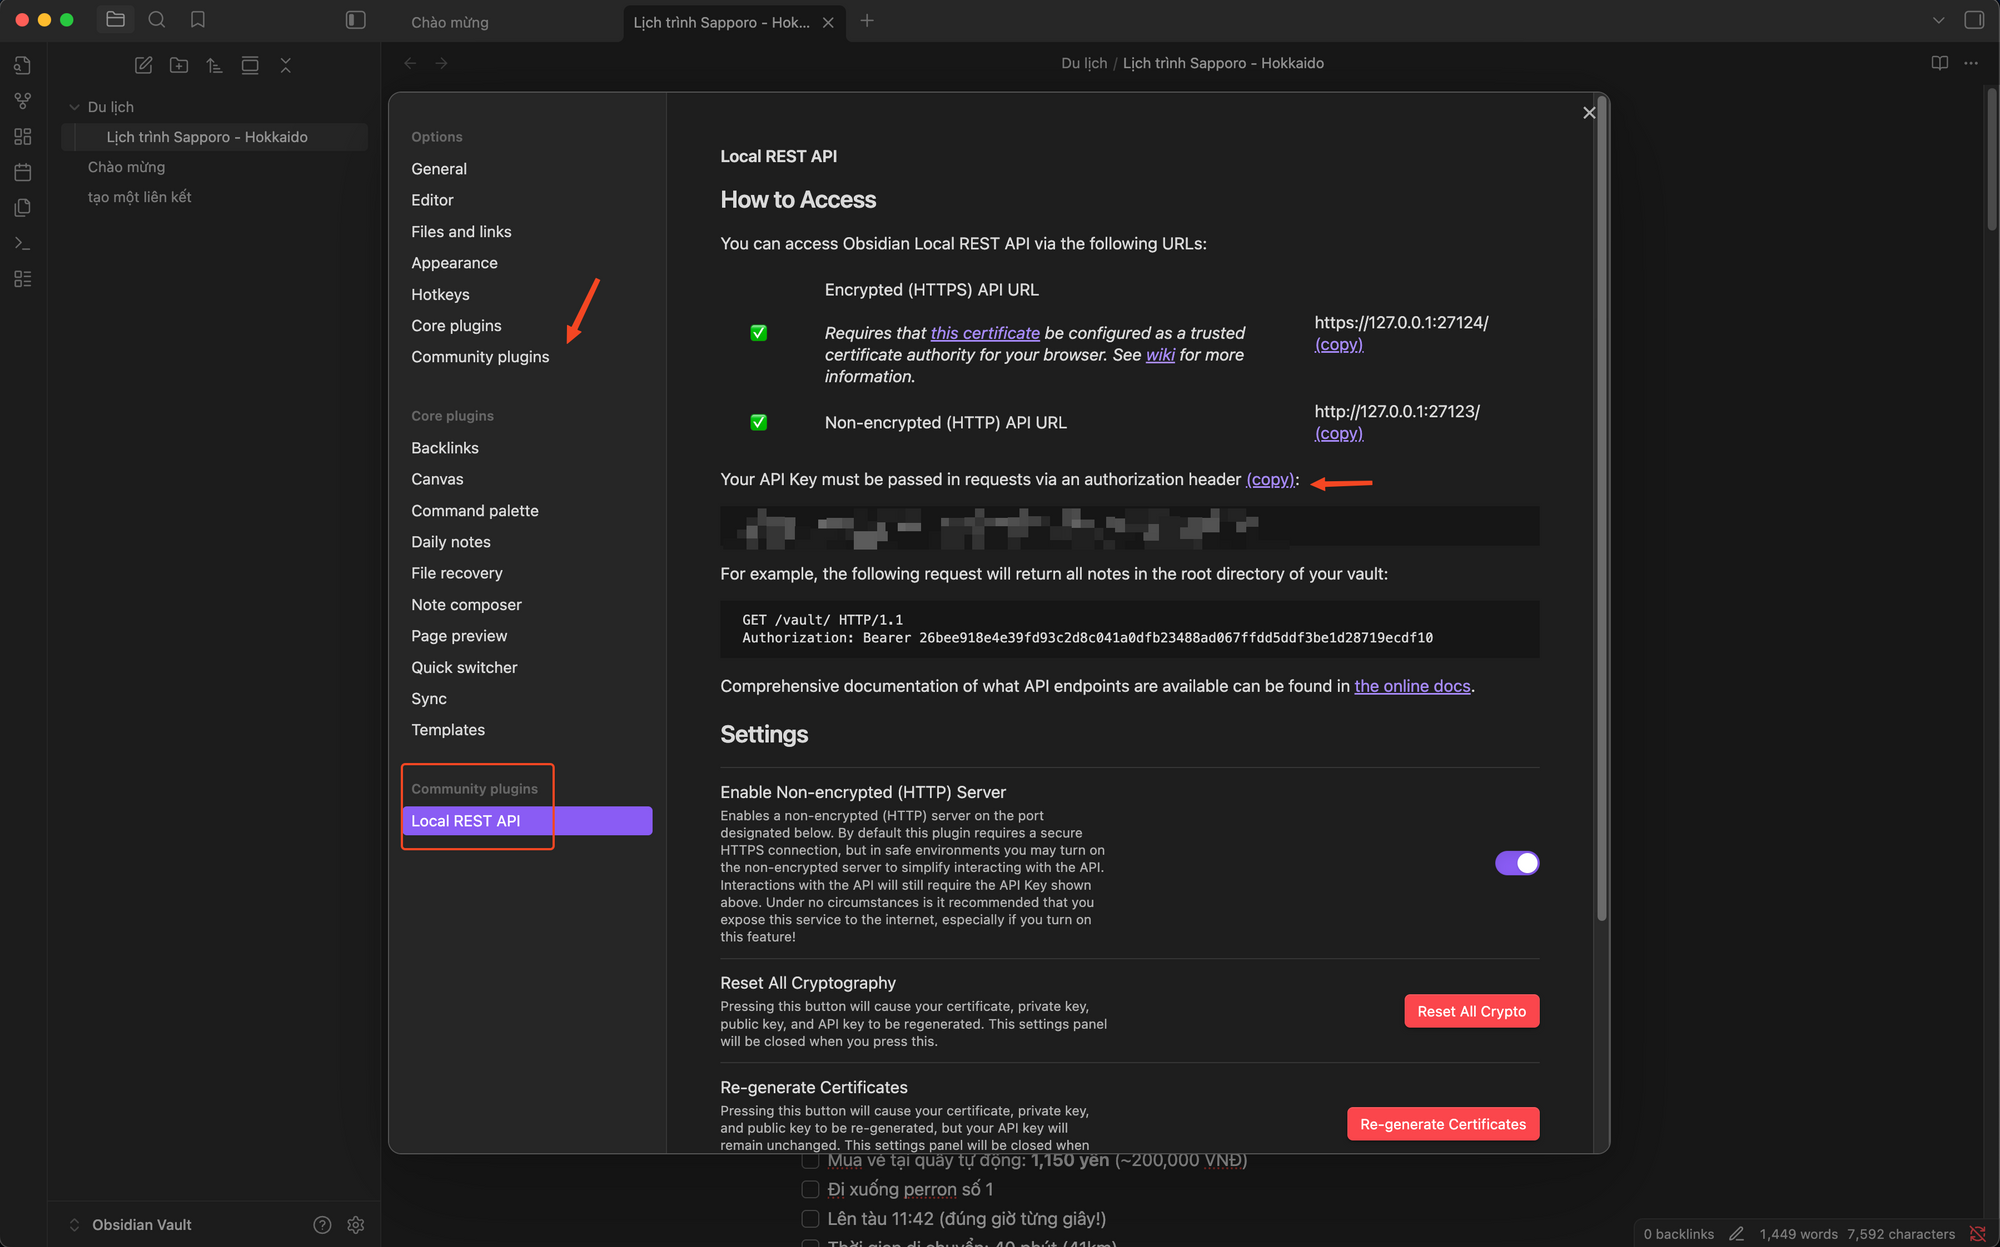Check the 'Lên tàu 11:42' checkbox

coord(810,1219)
